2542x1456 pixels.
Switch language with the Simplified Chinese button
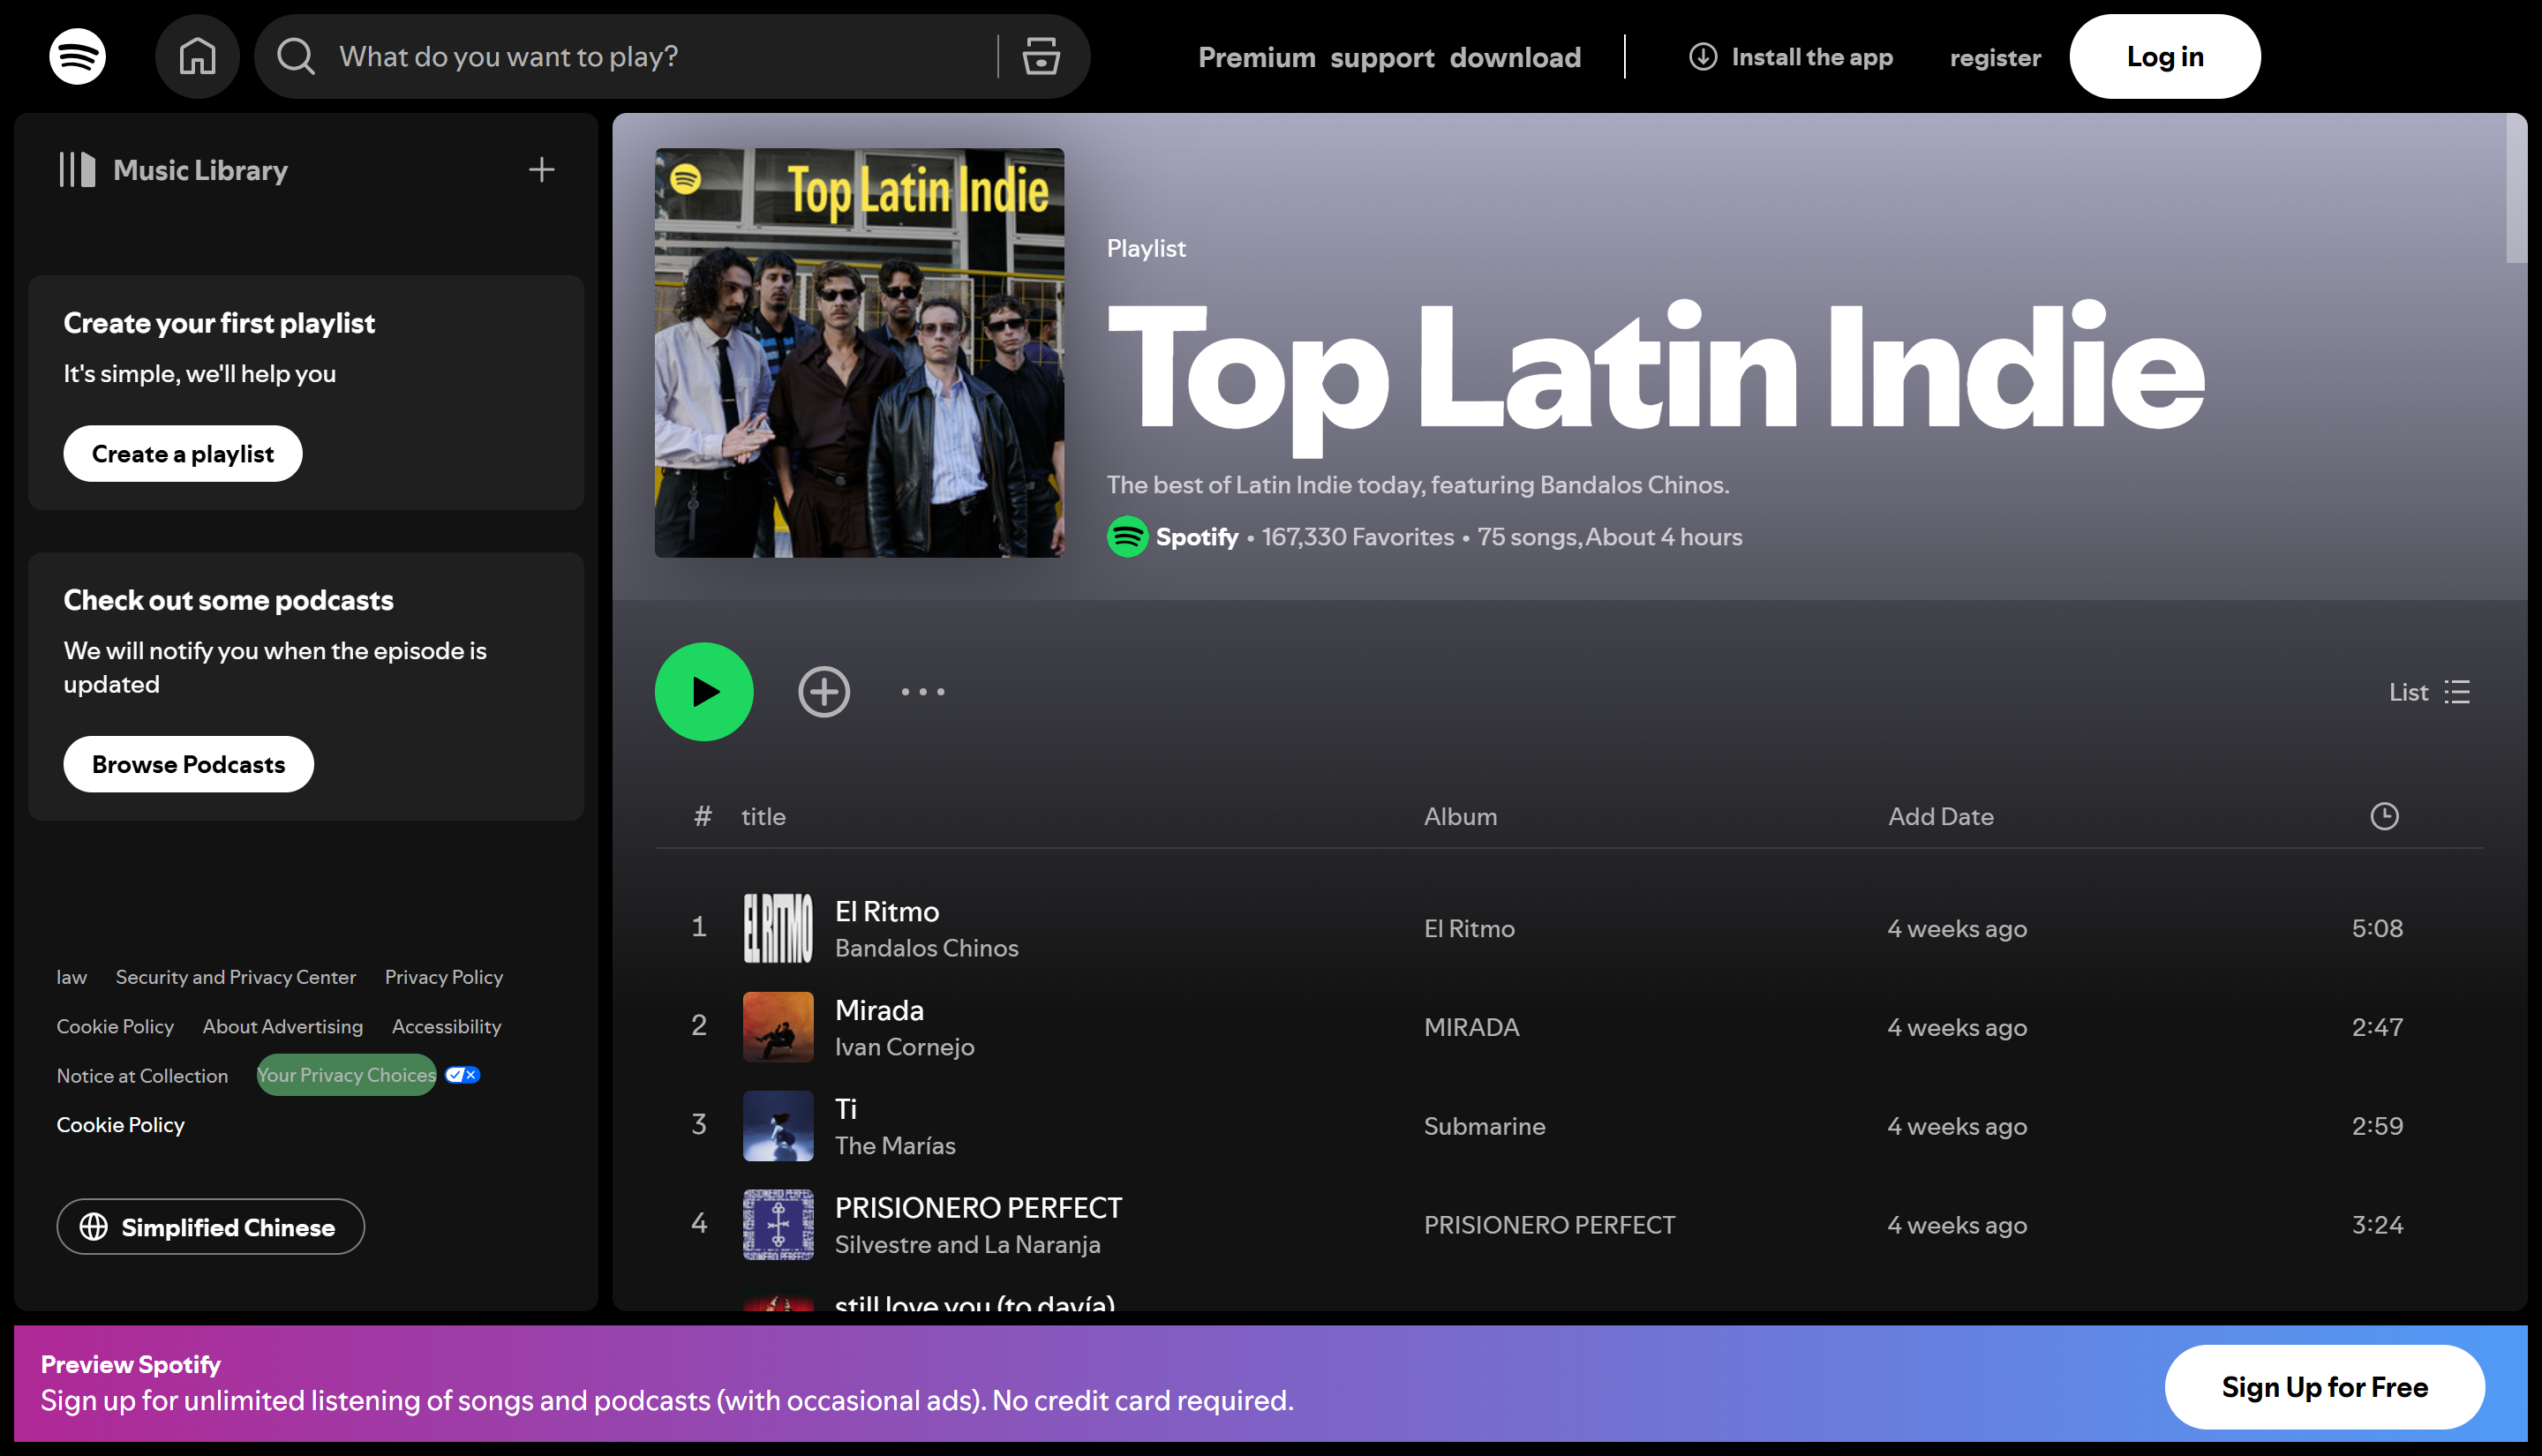[x=210, y=1226]
